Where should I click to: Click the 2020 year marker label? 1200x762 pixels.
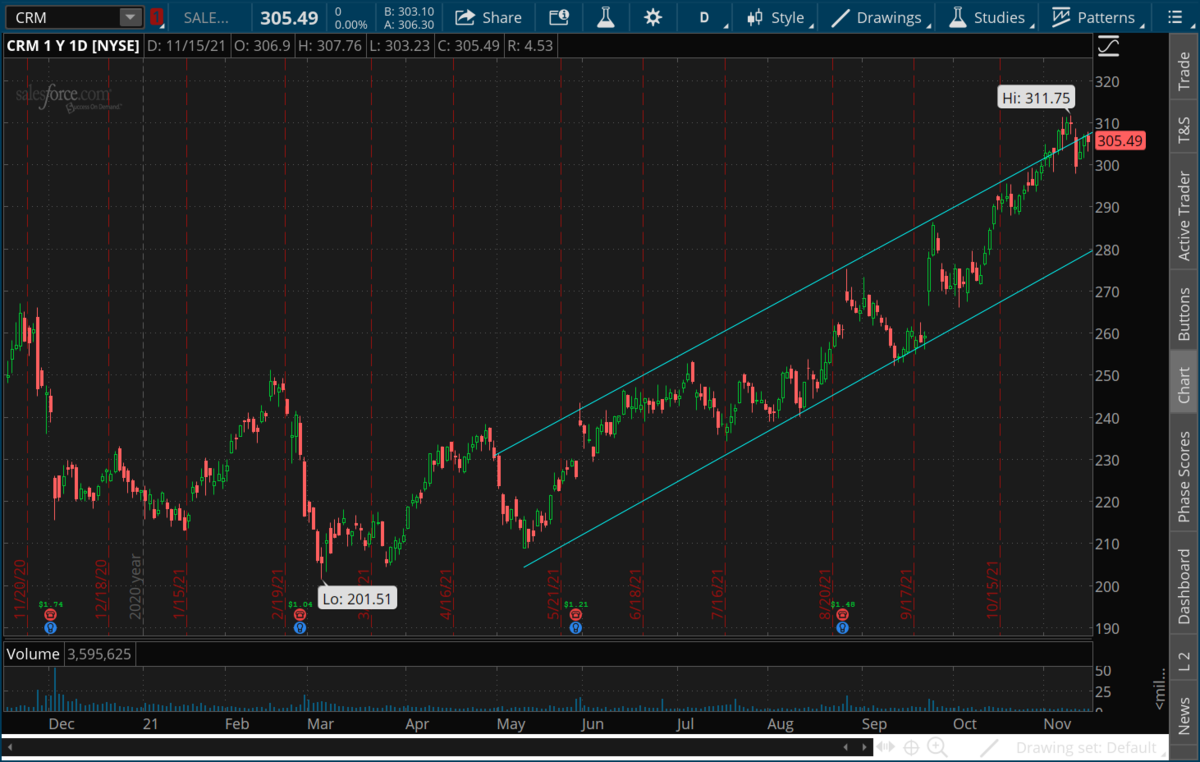137,589
